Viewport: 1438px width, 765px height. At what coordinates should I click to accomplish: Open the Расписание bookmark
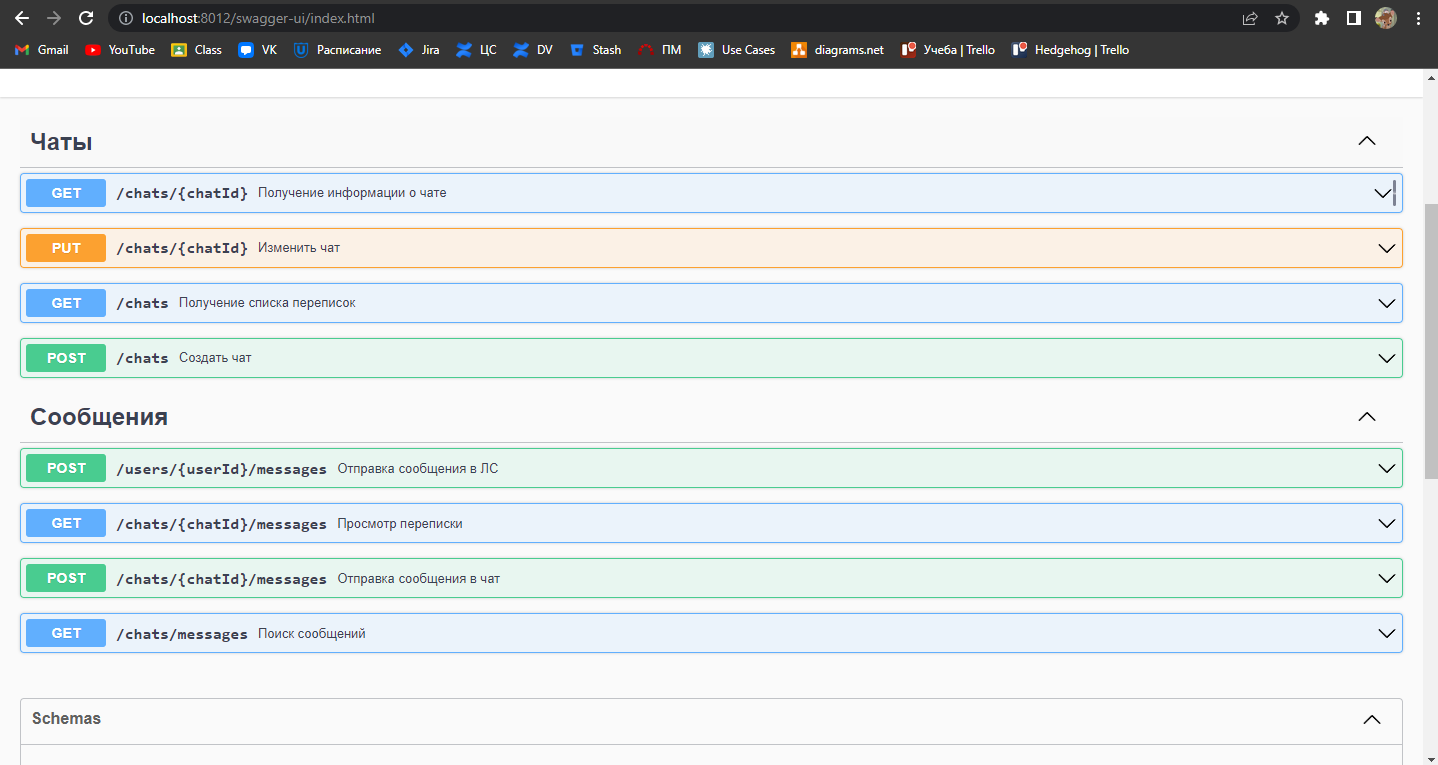coord(337,50)
